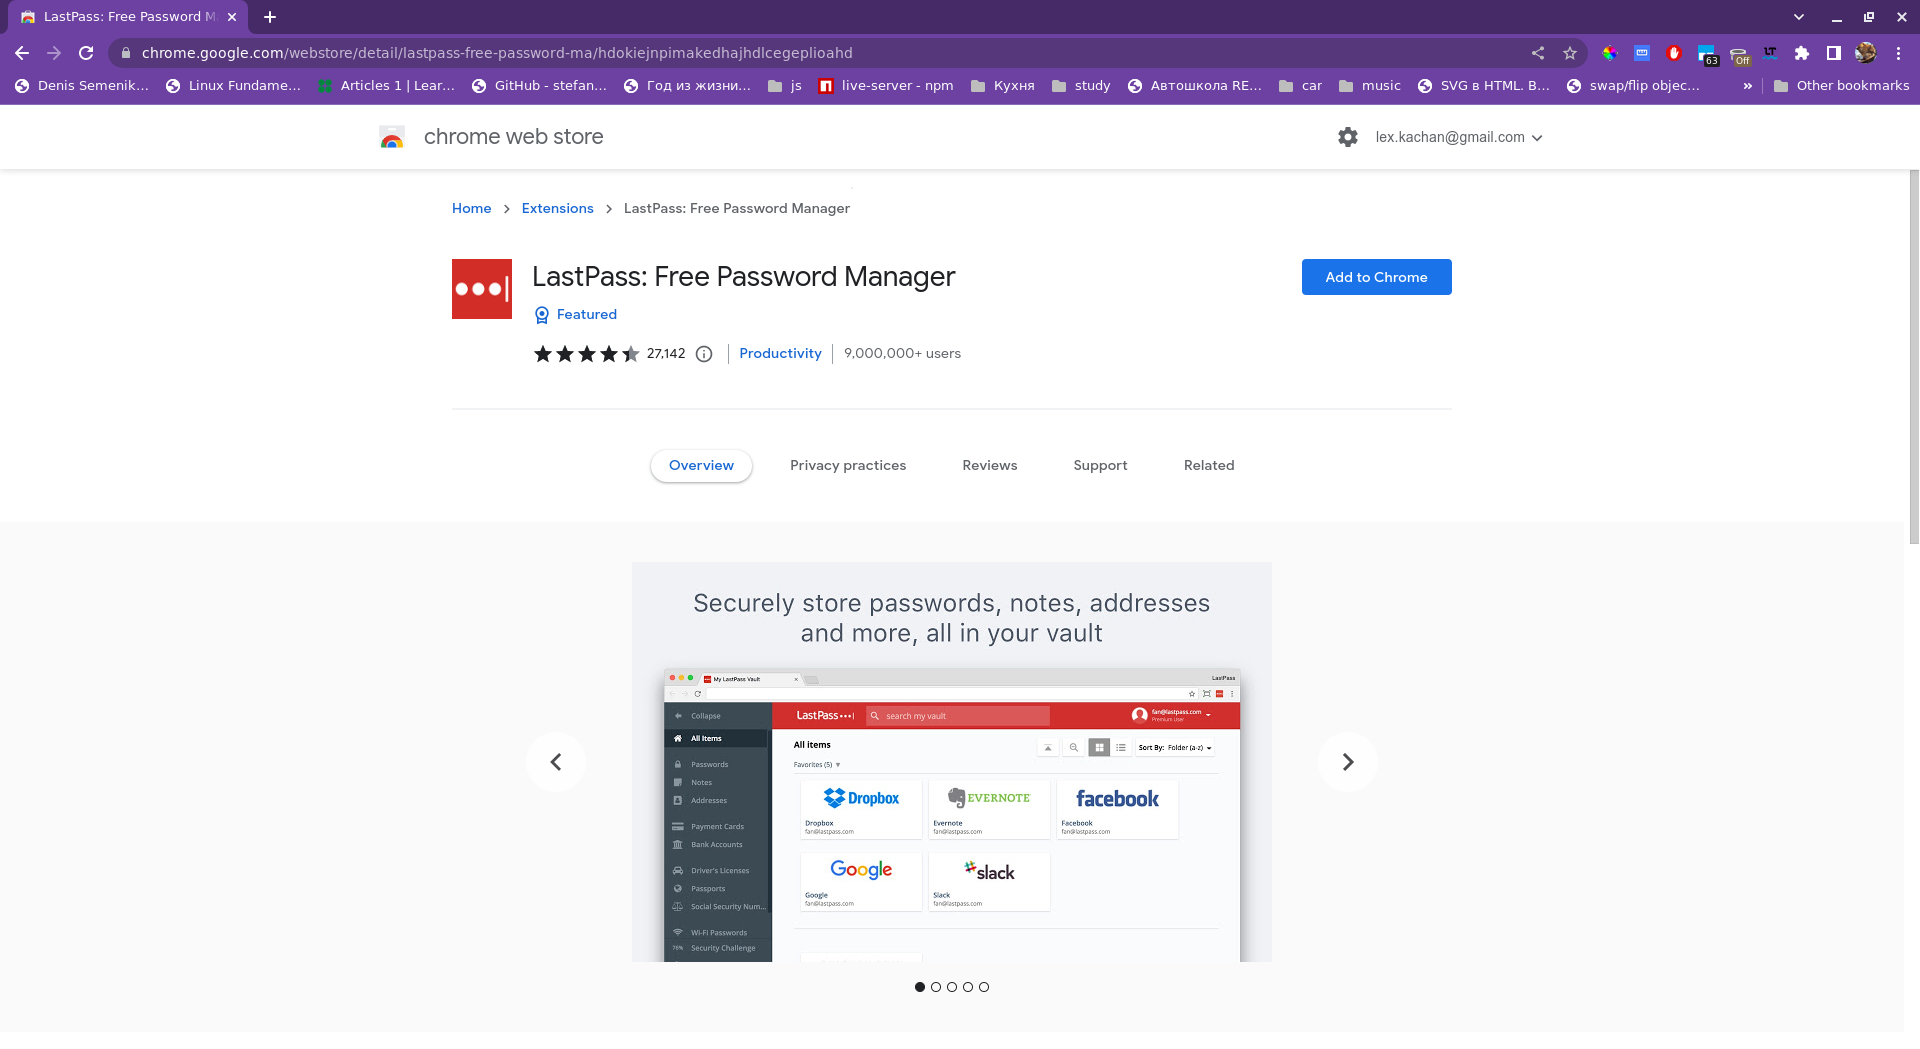
Task: Switch to the Privacy practices tab
Action: (x=848, y=465)
